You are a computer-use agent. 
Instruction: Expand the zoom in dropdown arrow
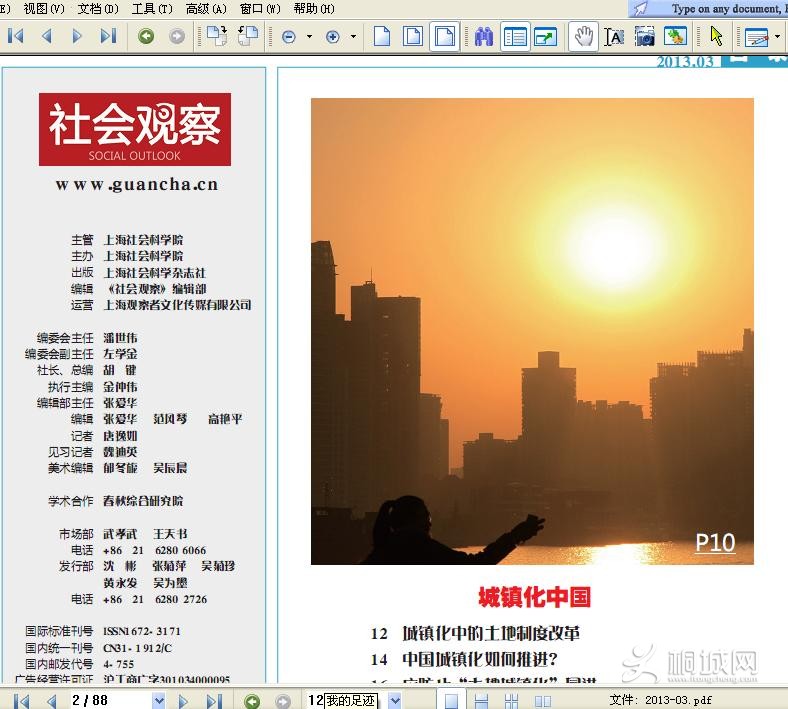353,37
